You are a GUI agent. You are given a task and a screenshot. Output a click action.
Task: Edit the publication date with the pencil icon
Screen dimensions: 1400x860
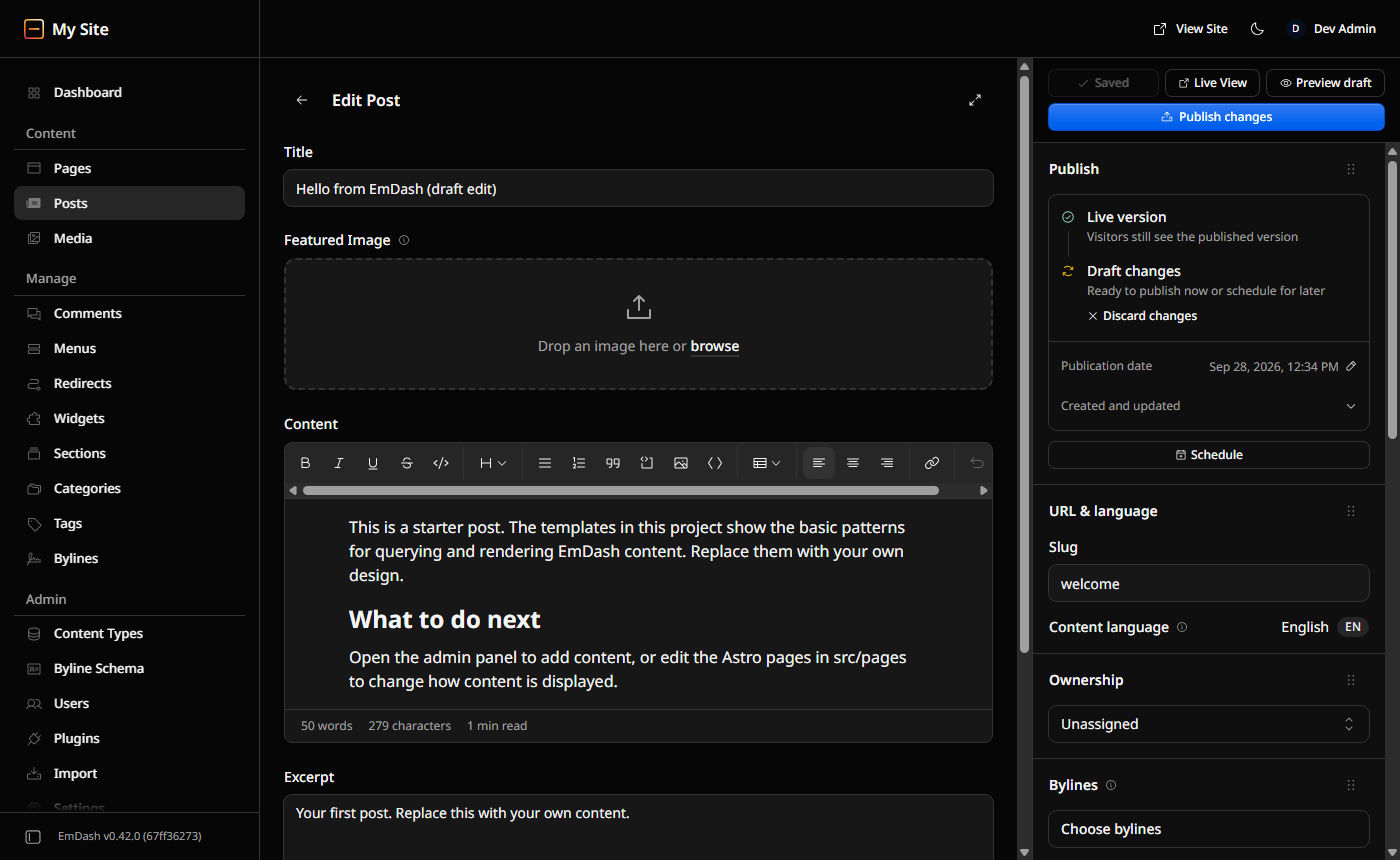coord(1351,366)
